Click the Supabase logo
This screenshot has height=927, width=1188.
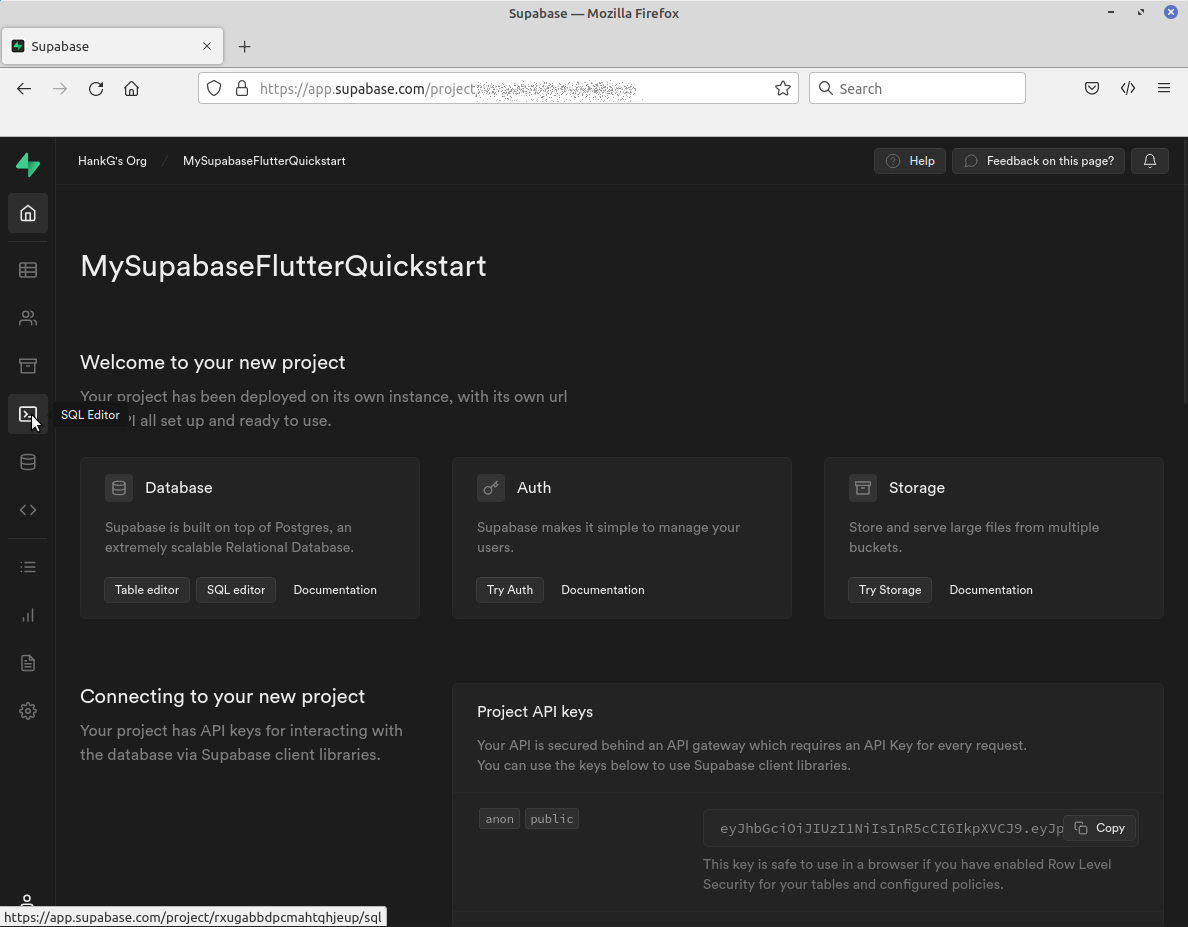point(28,165)
